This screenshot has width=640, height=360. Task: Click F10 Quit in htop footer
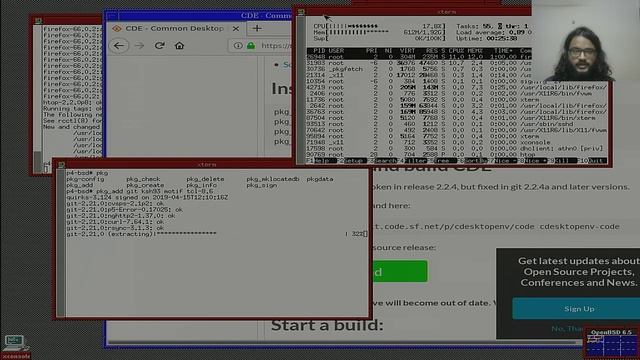pos(592,161)
